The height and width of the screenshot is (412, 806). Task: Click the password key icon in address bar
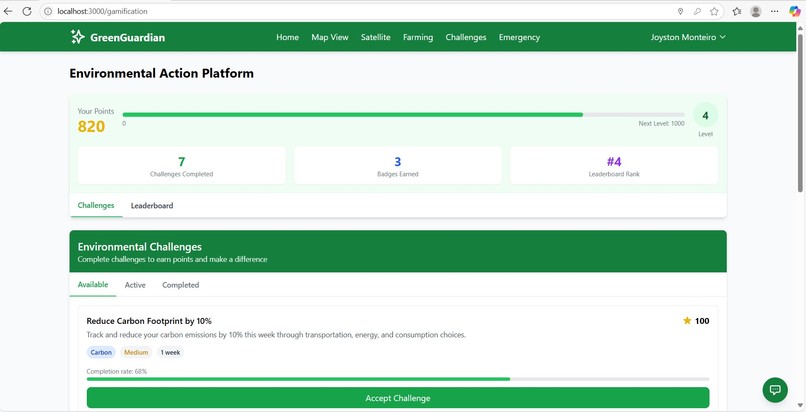[697, 11]
